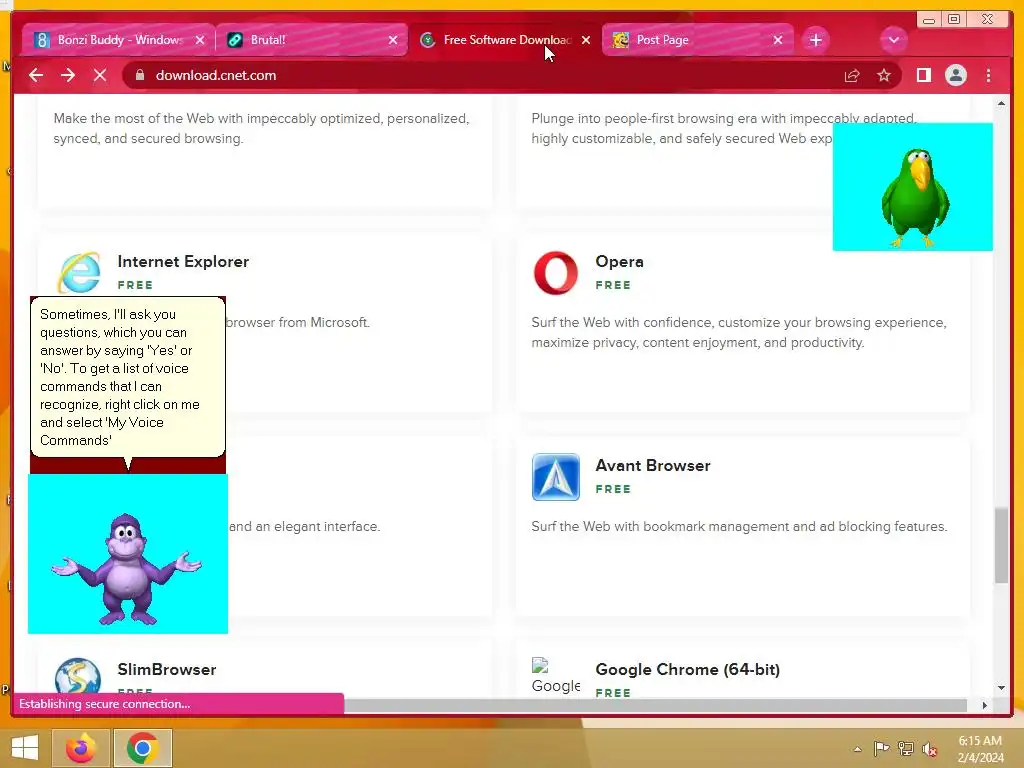Show hidden system tray icons

pos(857,749)
